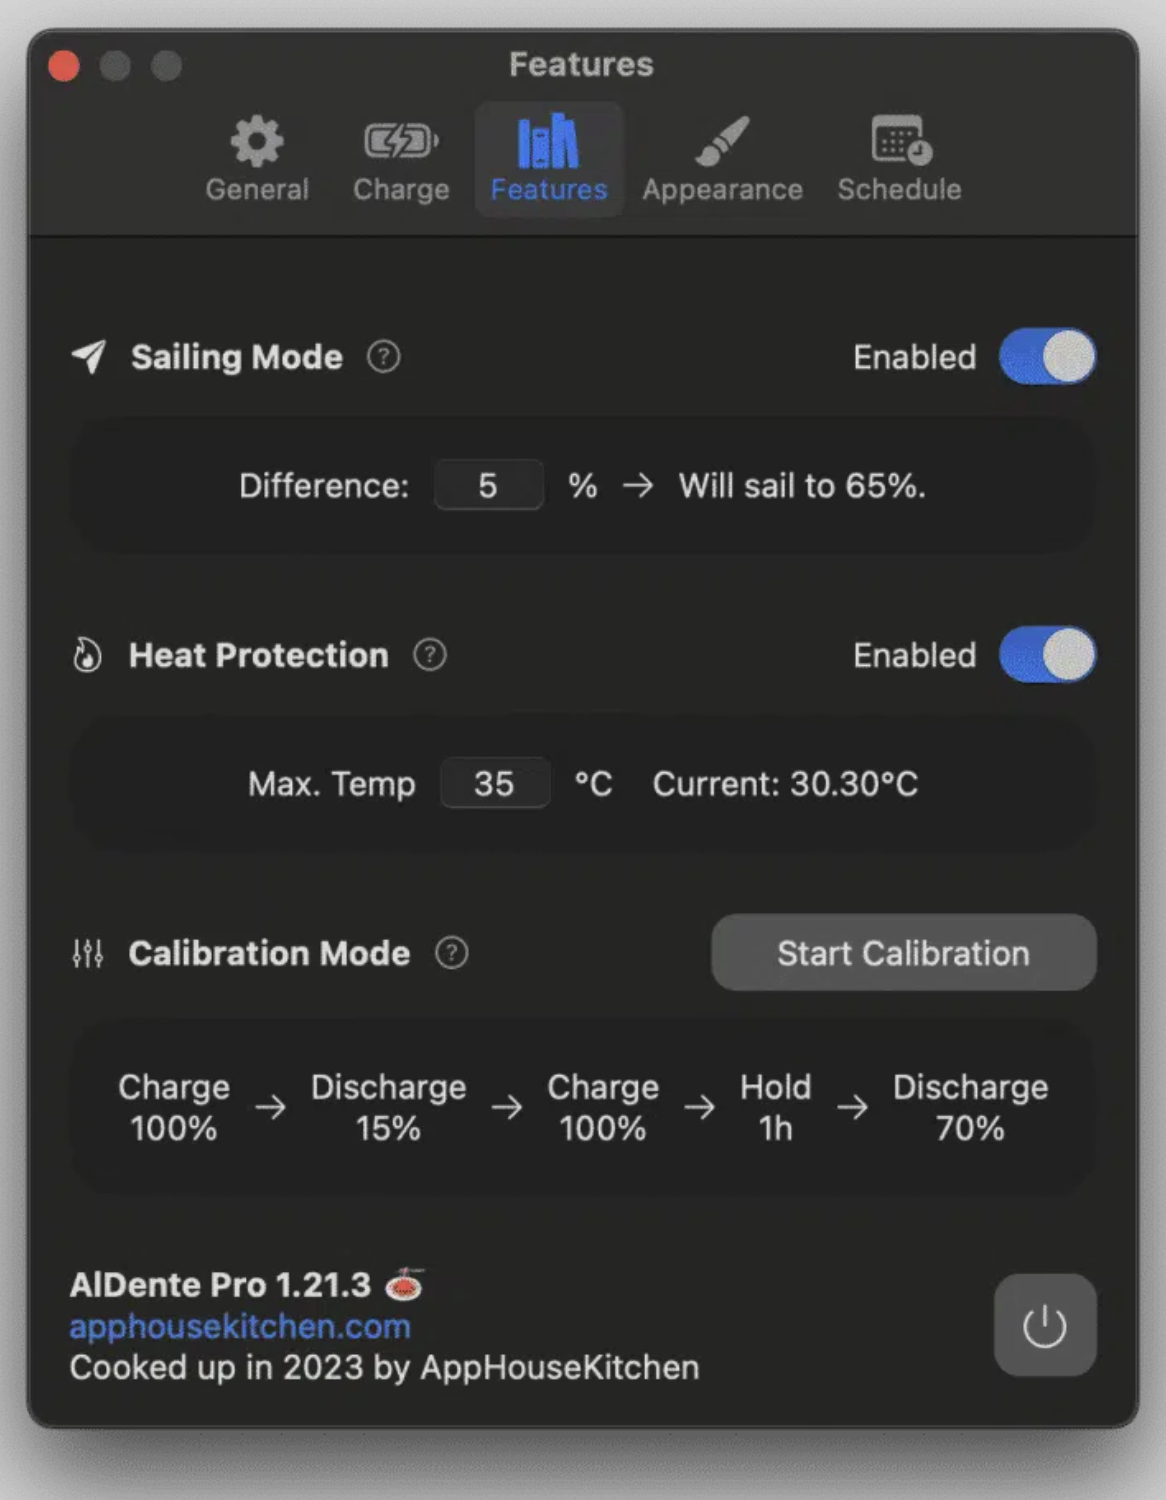The height and width of the screenshot is (1500, 1166).
Task: Disable the Sailing Mode toggle
Action: point(1047,356)
